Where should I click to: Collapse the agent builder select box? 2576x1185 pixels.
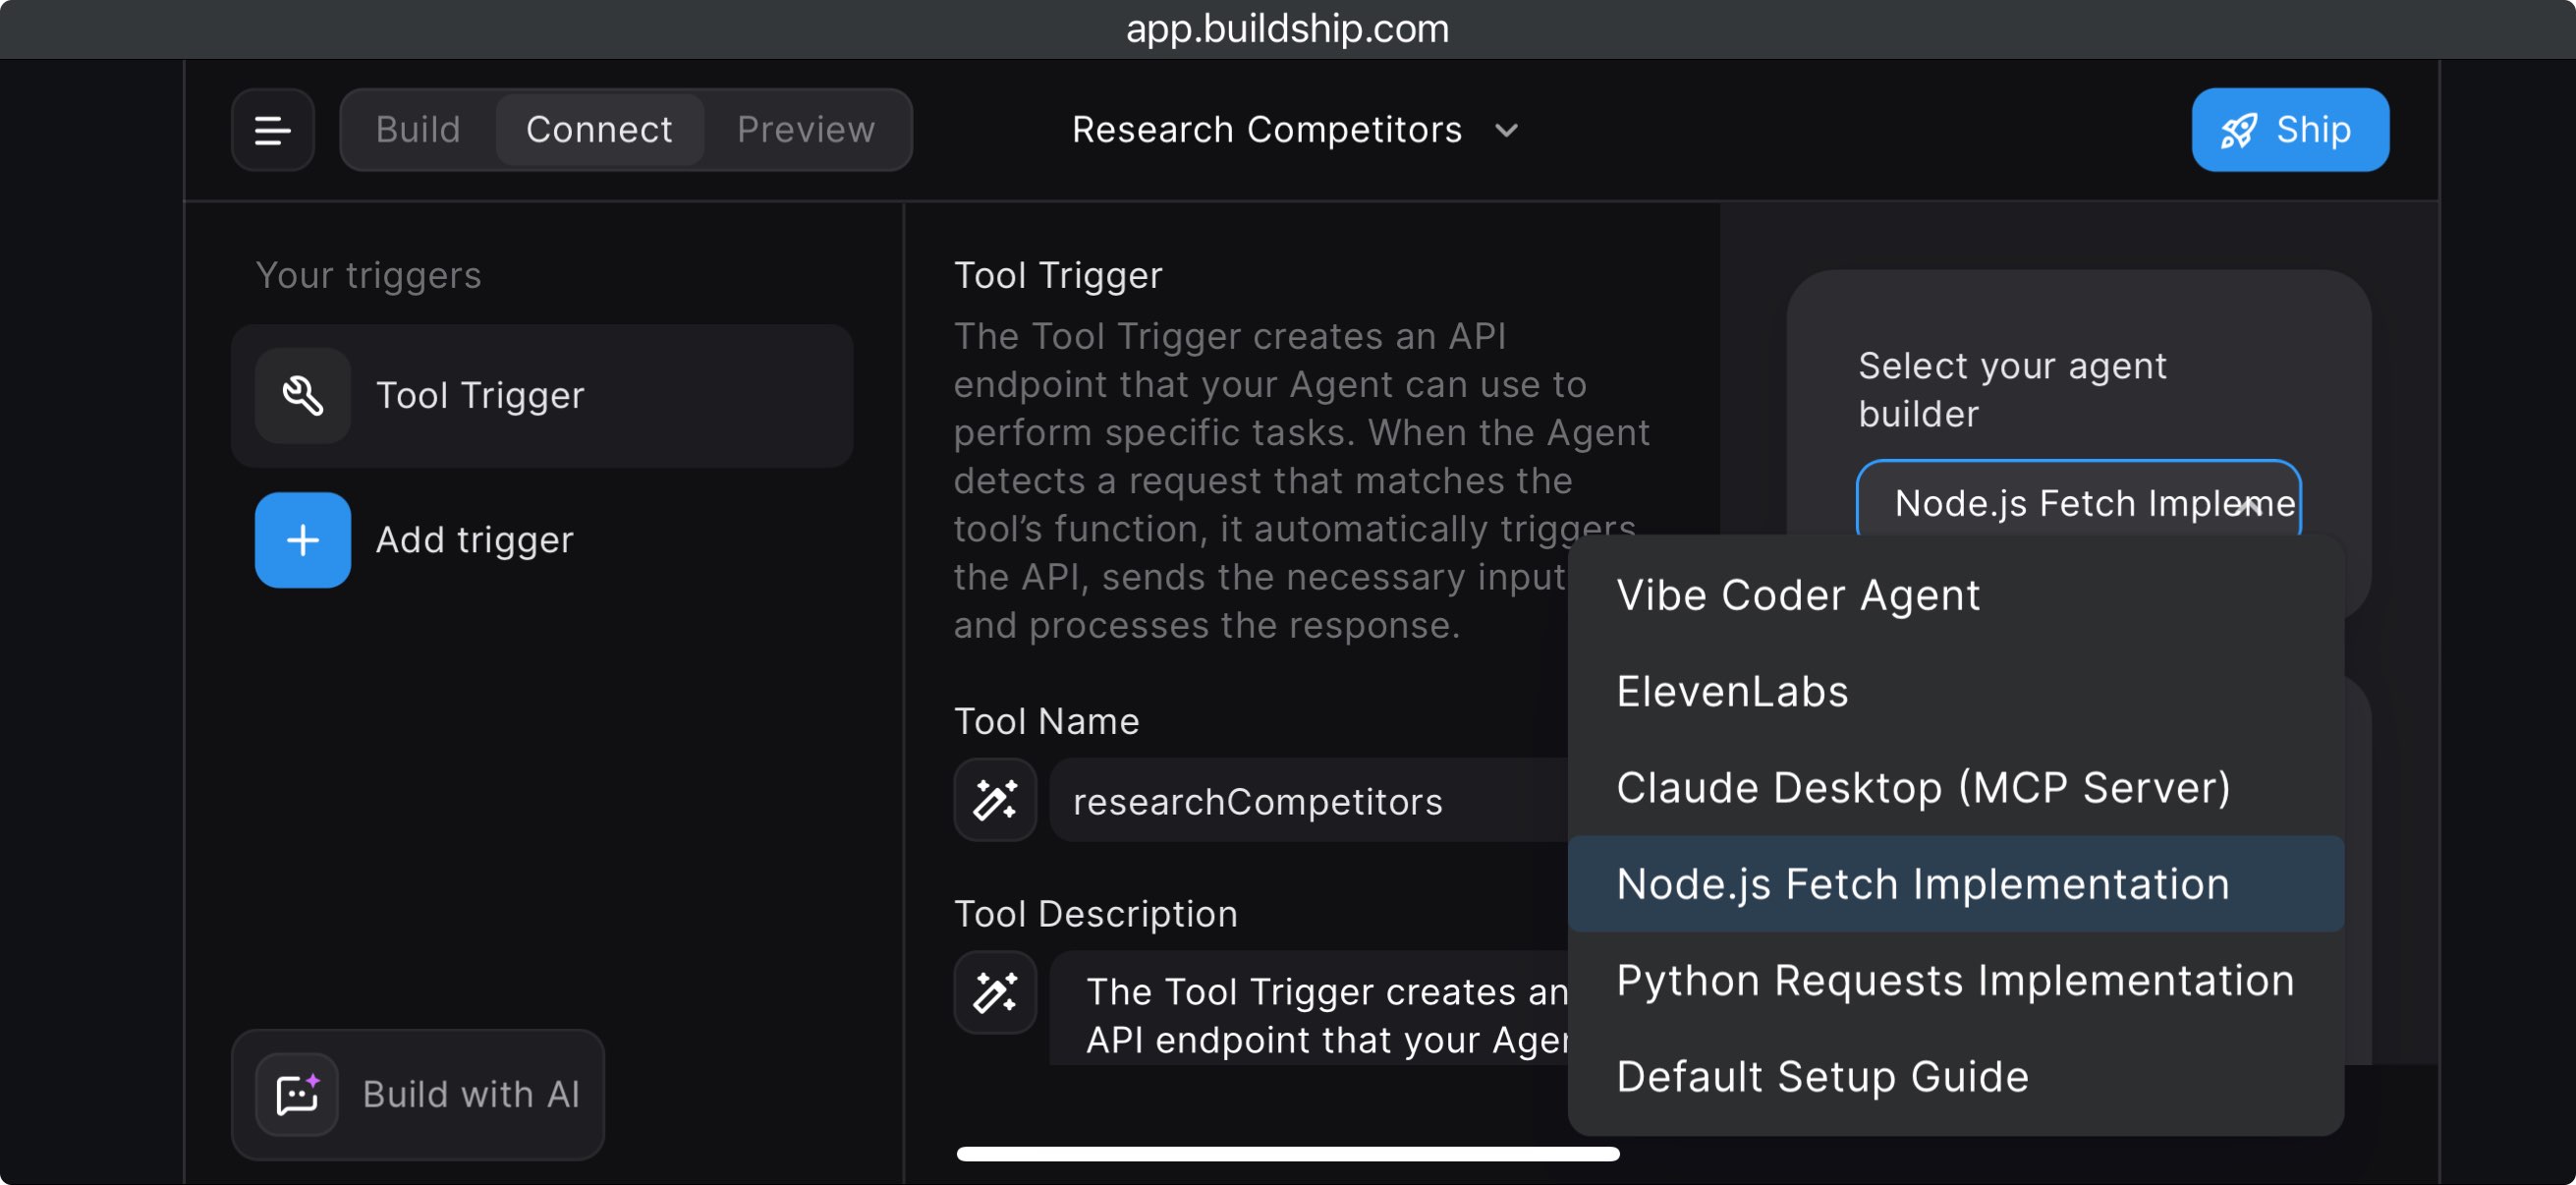2078,501
